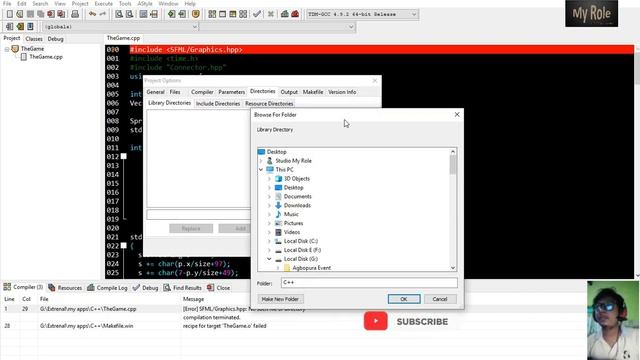Collapse the code fold at line 022
640x360 pixels.
124,246
